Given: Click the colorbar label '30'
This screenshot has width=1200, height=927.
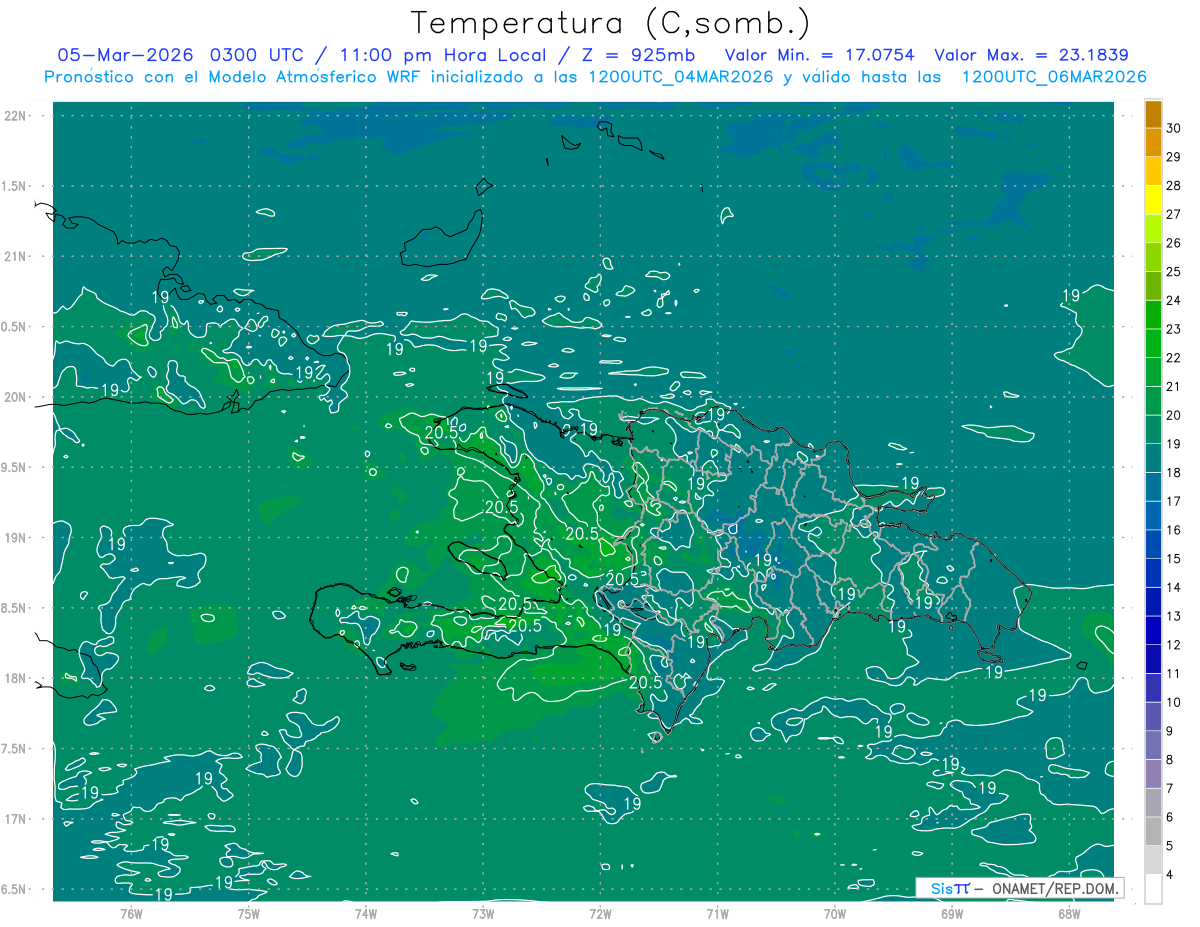Looking at the screenshot, I should click(x=1174, y=128).
